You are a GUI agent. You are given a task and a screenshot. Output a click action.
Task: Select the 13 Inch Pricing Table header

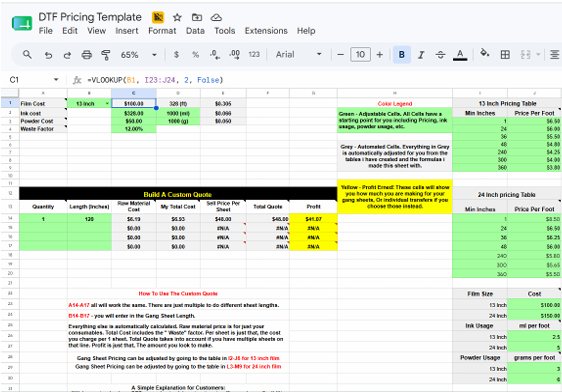pyautogui.click(x=507, y=104)
